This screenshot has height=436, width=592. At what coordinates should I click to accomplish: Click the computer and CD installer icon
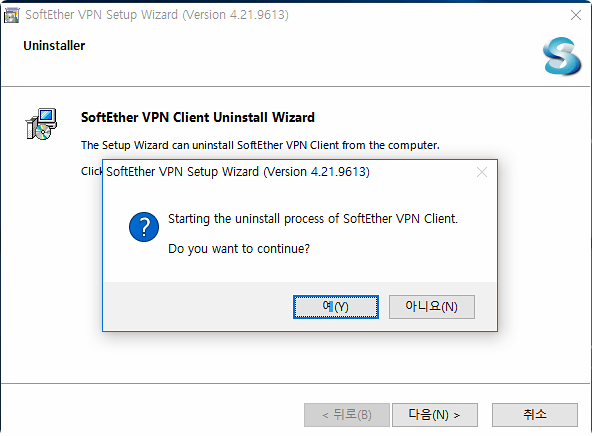pyautogui.click(x=41, y=124)
